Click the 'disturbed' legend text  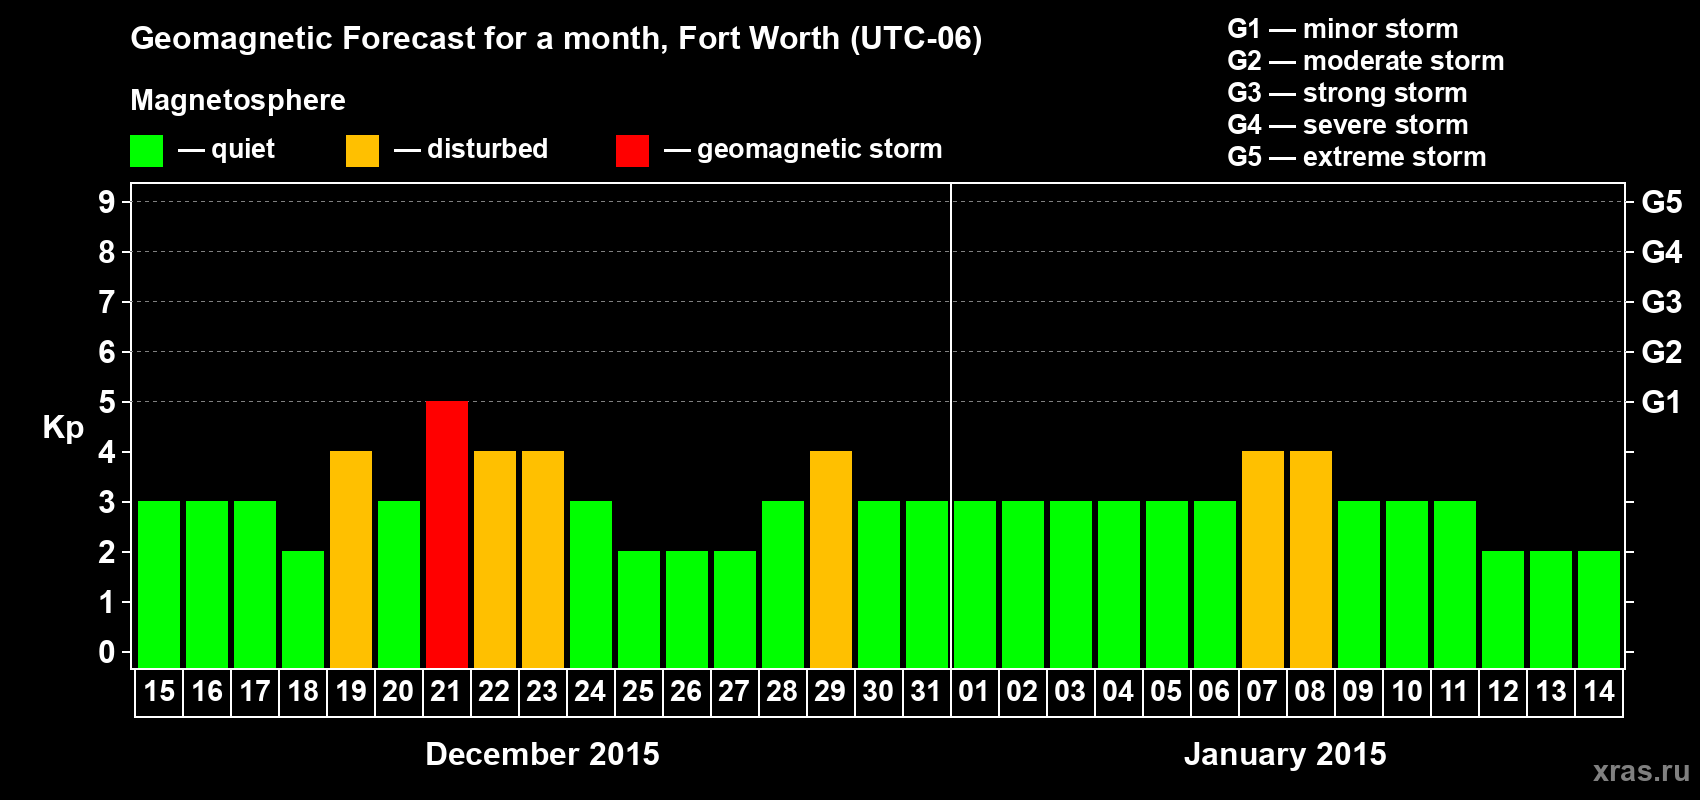487,149
